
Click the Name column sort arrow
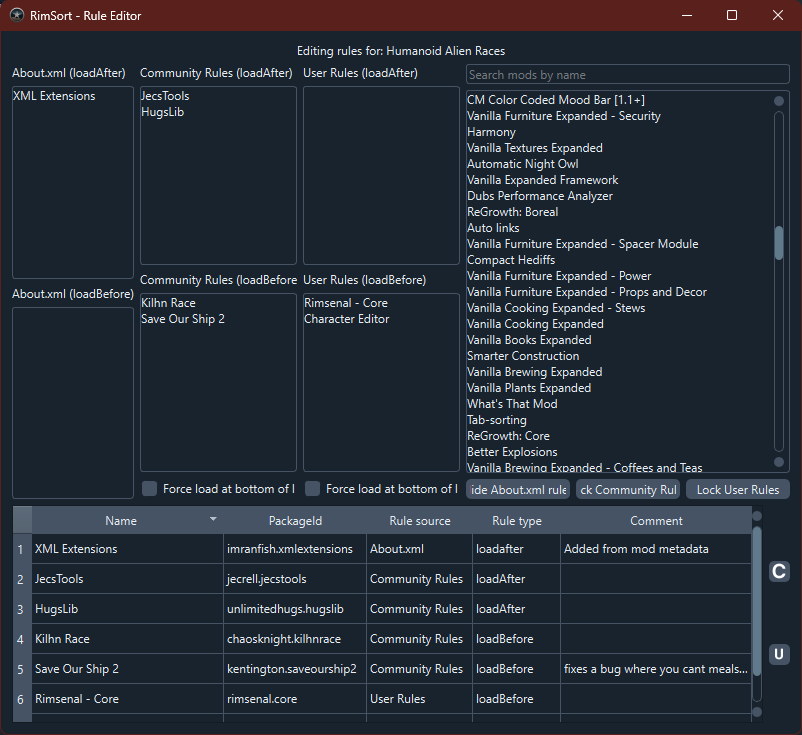[x=213, y=519]
